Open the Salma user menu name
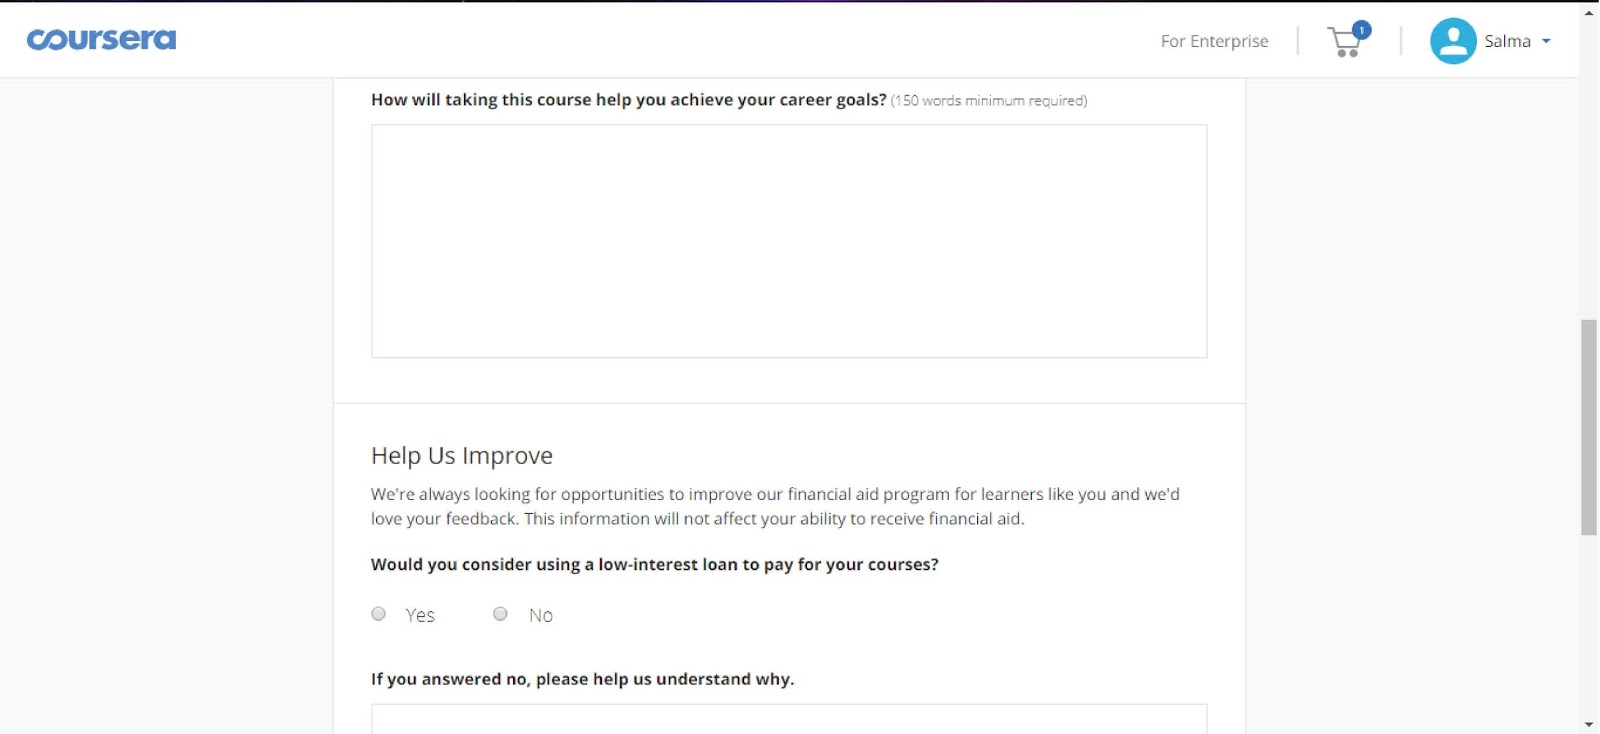The height and width of the screenshot is (734, 1600). point(1507,41)
